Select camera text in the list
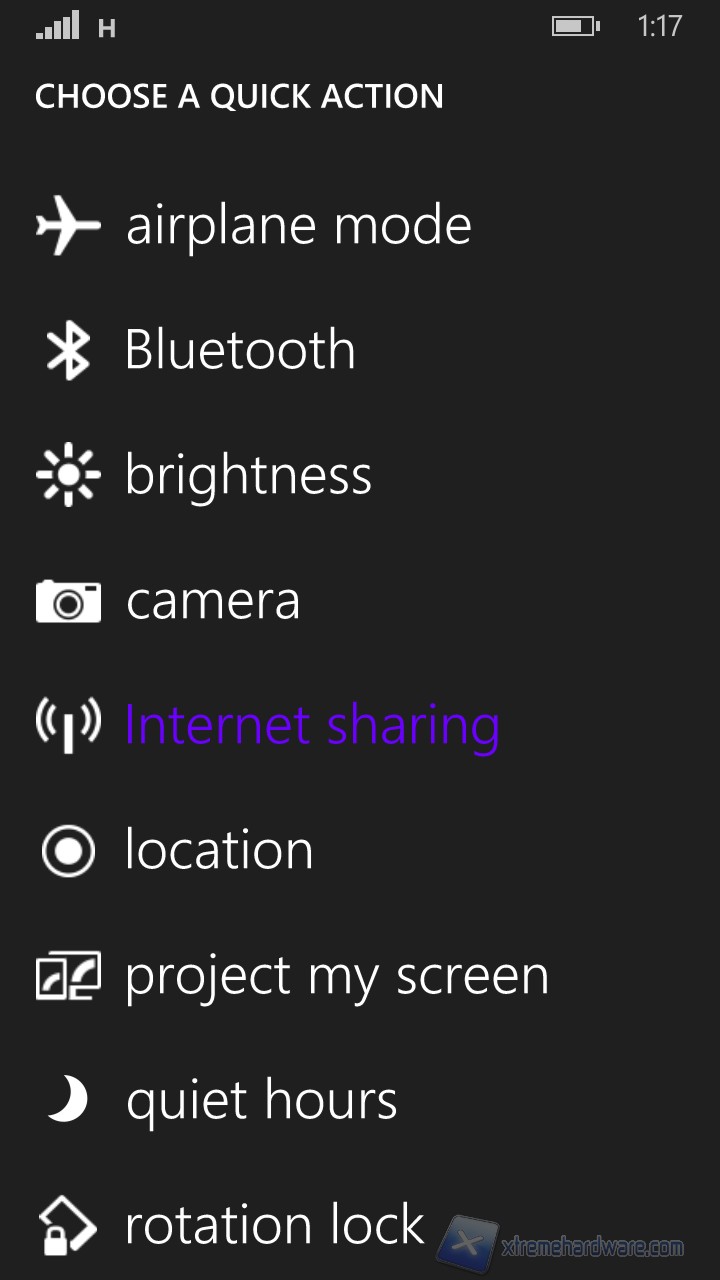 (213, 601)
